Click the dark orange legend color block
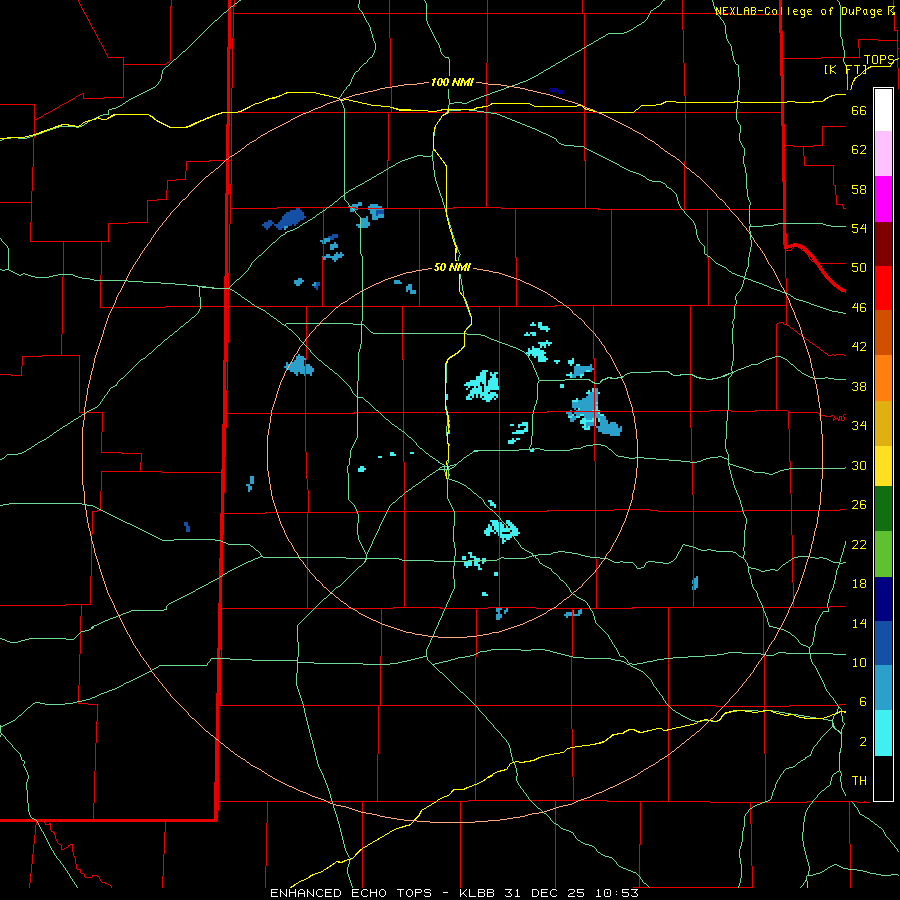This screenshot has width=900, height=900. pyautogui.click(x=883, y=333)
